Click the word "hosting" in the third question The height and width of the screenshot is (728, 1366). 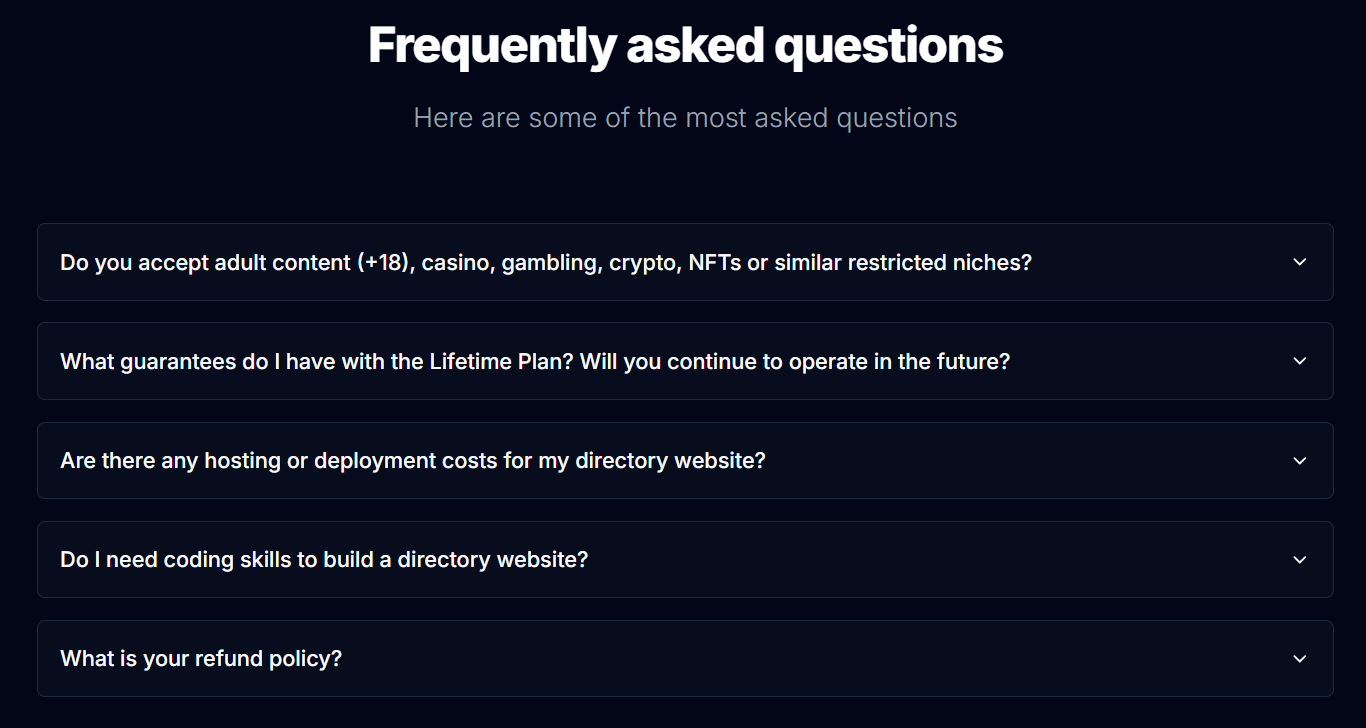coord(243,461)
